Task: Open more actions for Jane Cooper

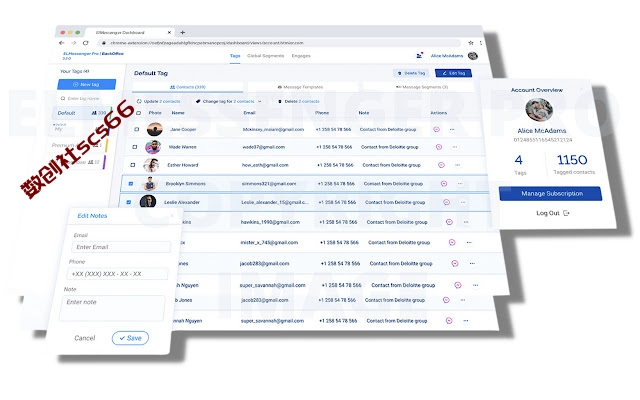Action: click(452, 129)
